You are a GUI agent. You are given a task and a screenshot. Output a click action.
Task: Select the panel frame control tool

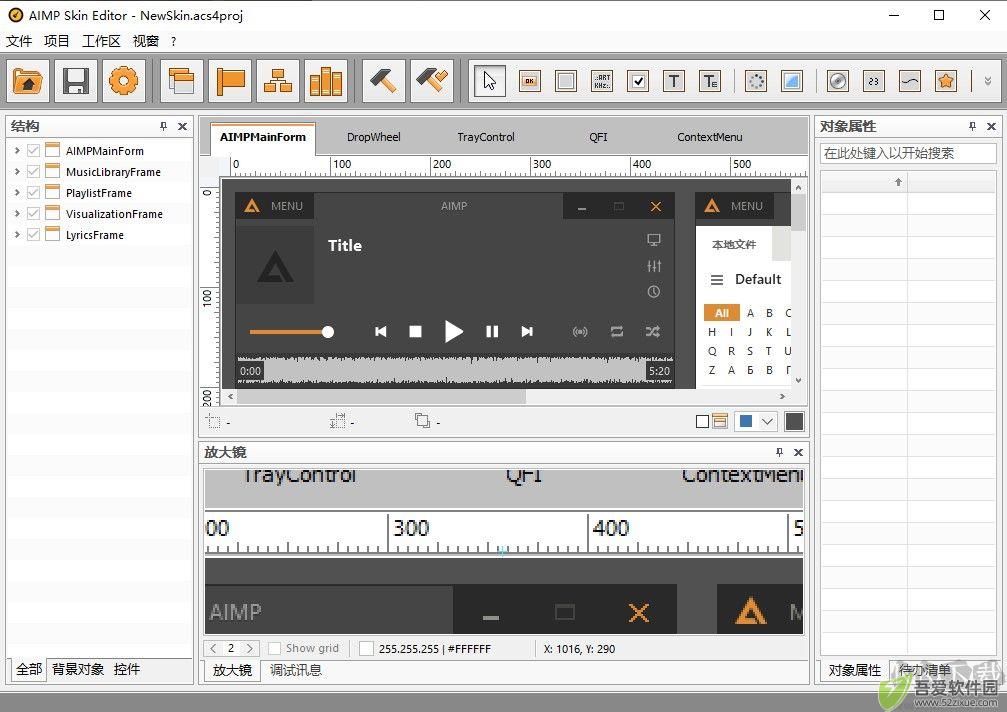pos(566,81)
